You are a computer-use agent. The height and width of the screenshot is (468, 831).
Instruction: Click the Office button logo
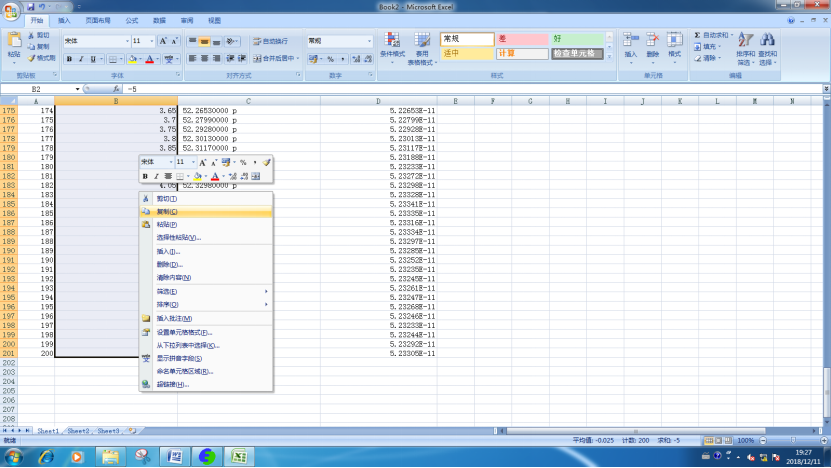[x=11, y=11]
